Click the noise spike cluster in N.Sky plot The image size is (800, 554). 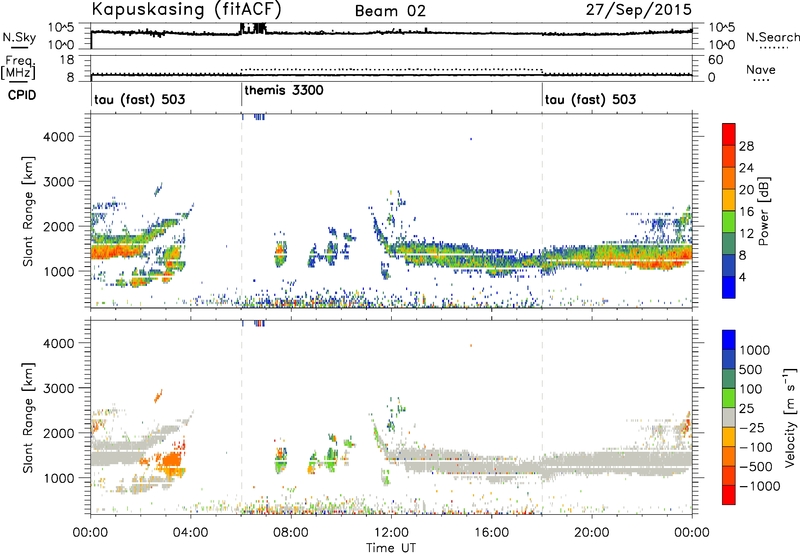[253, 29]
